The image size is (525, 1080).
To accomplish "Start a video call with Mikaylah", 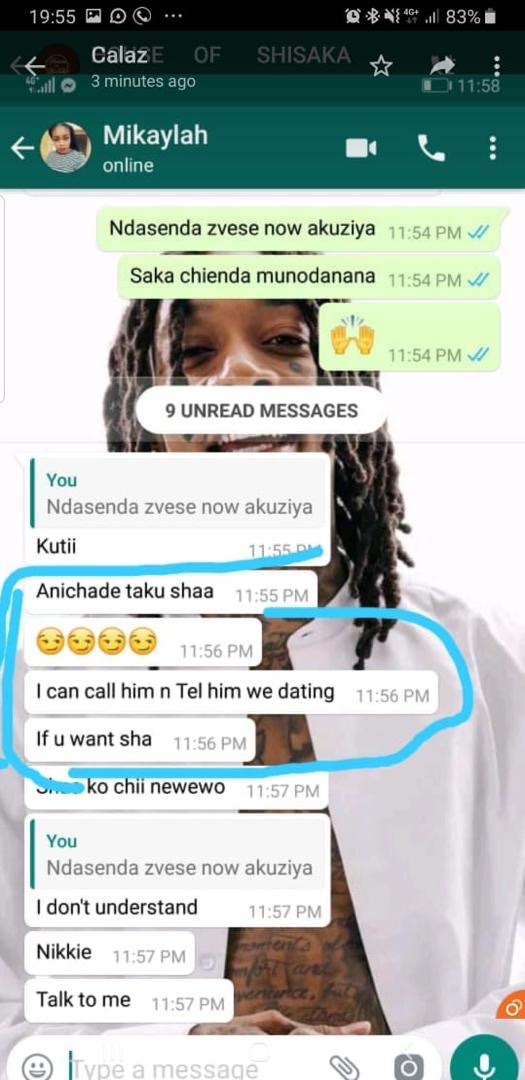I will pos(361,148).
